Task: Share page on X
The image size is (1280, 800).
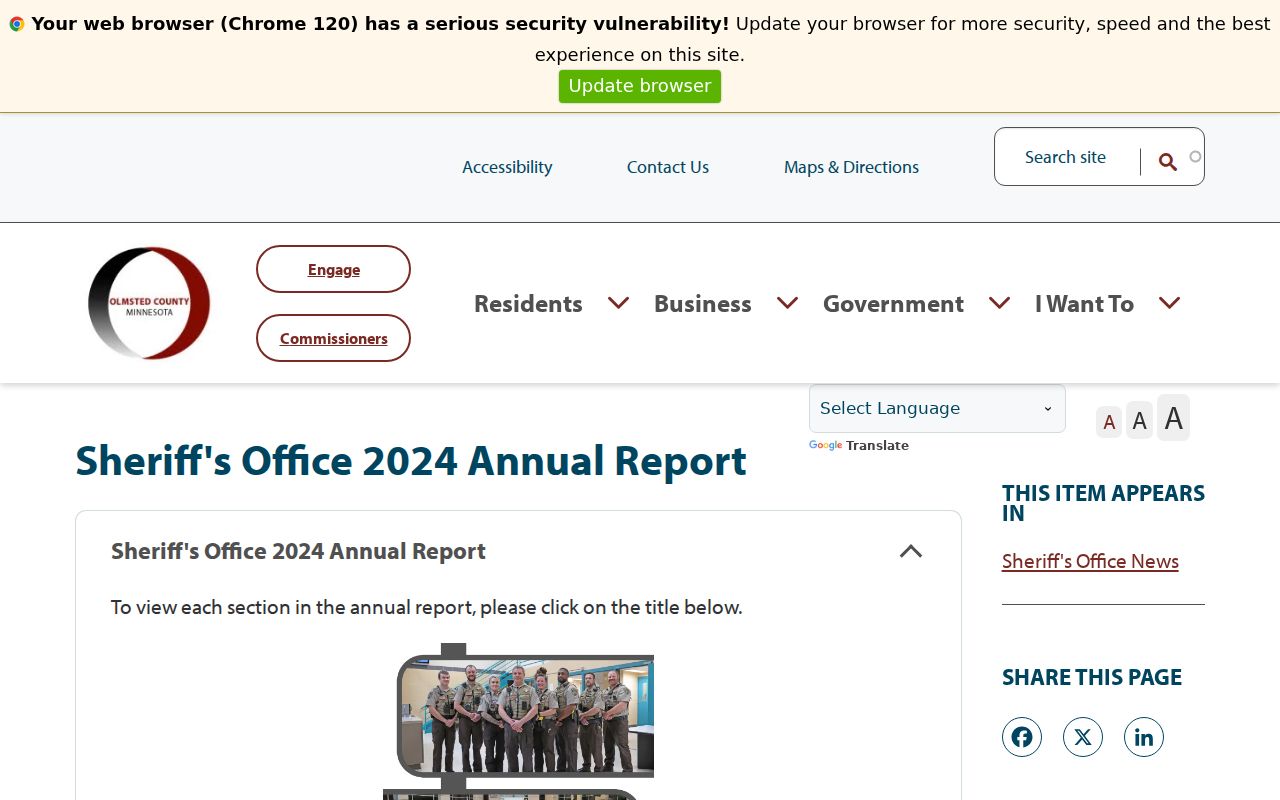Action: (1083, 737)
